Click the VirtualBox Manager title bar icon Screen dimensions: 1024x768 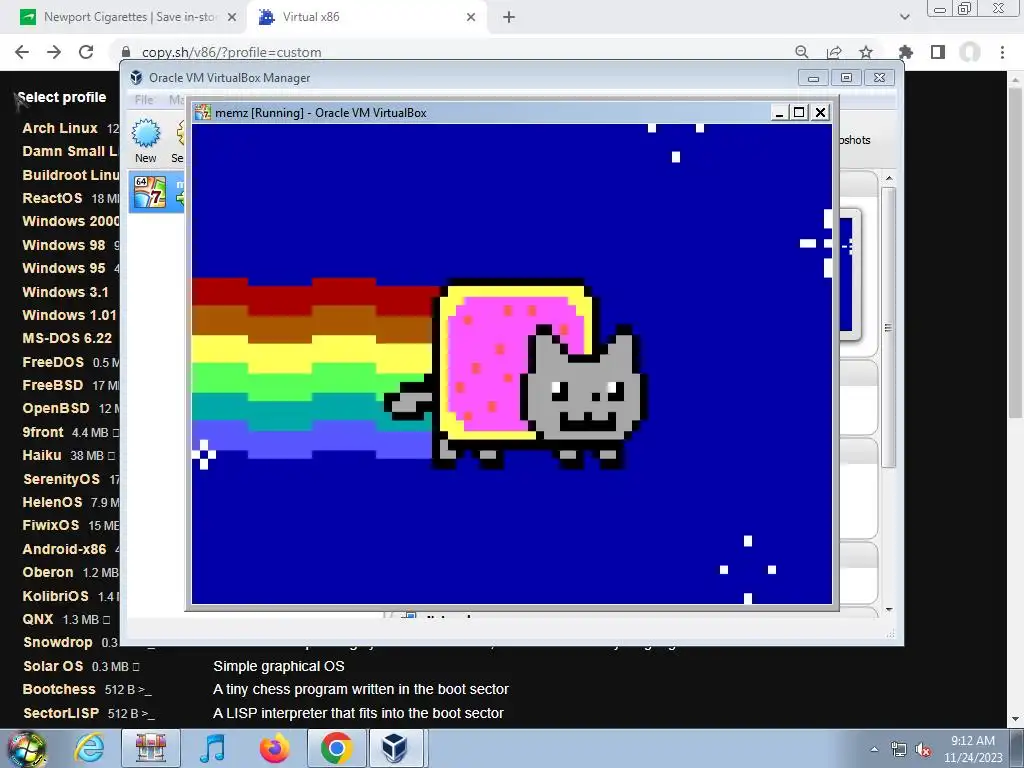[136, 78]
